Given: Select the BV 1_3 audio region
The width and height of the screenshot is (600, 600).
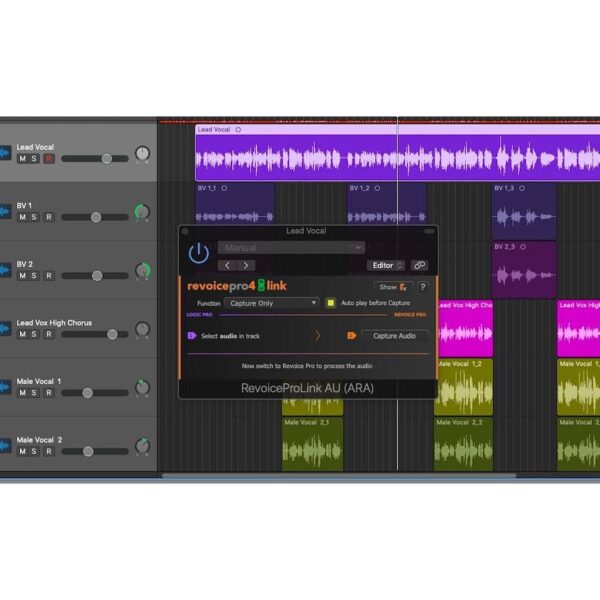Looking at the screenshot, I should [x=524, y=211].
